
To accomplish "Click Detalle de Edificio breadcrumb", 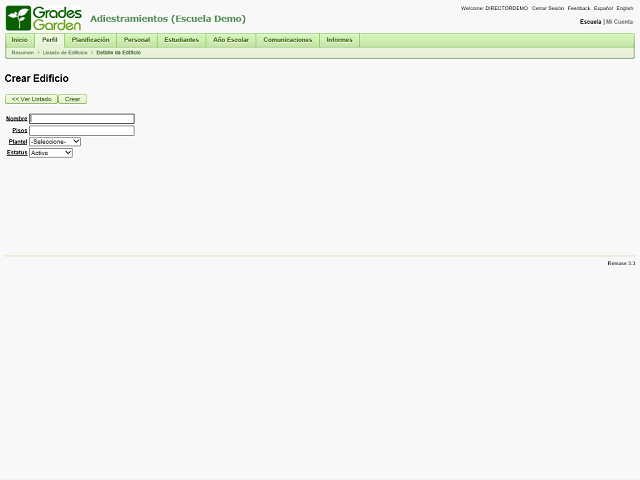I will coord(119,53).
